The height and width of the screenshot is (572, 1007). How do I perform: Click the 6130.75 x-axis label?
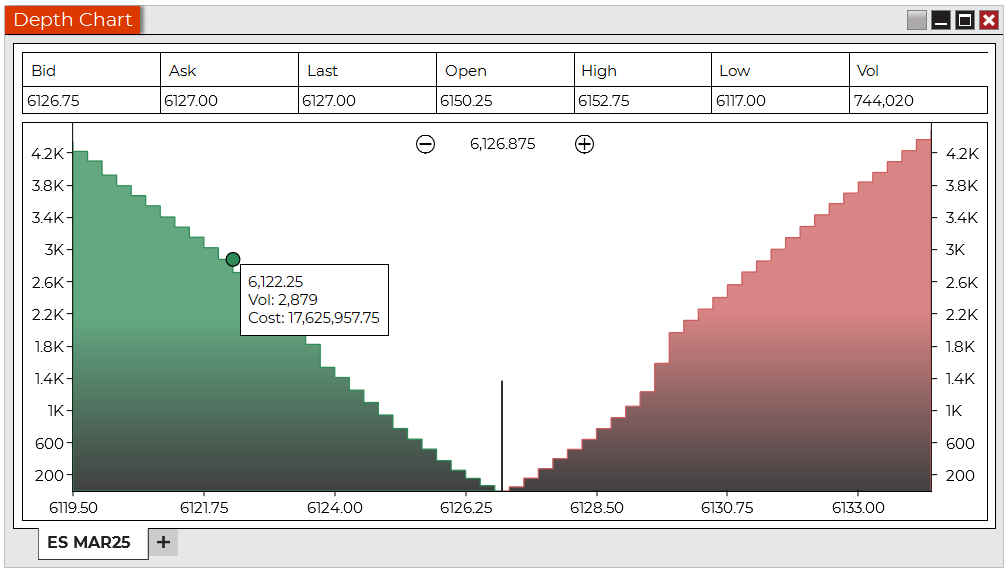click(727, 508)
